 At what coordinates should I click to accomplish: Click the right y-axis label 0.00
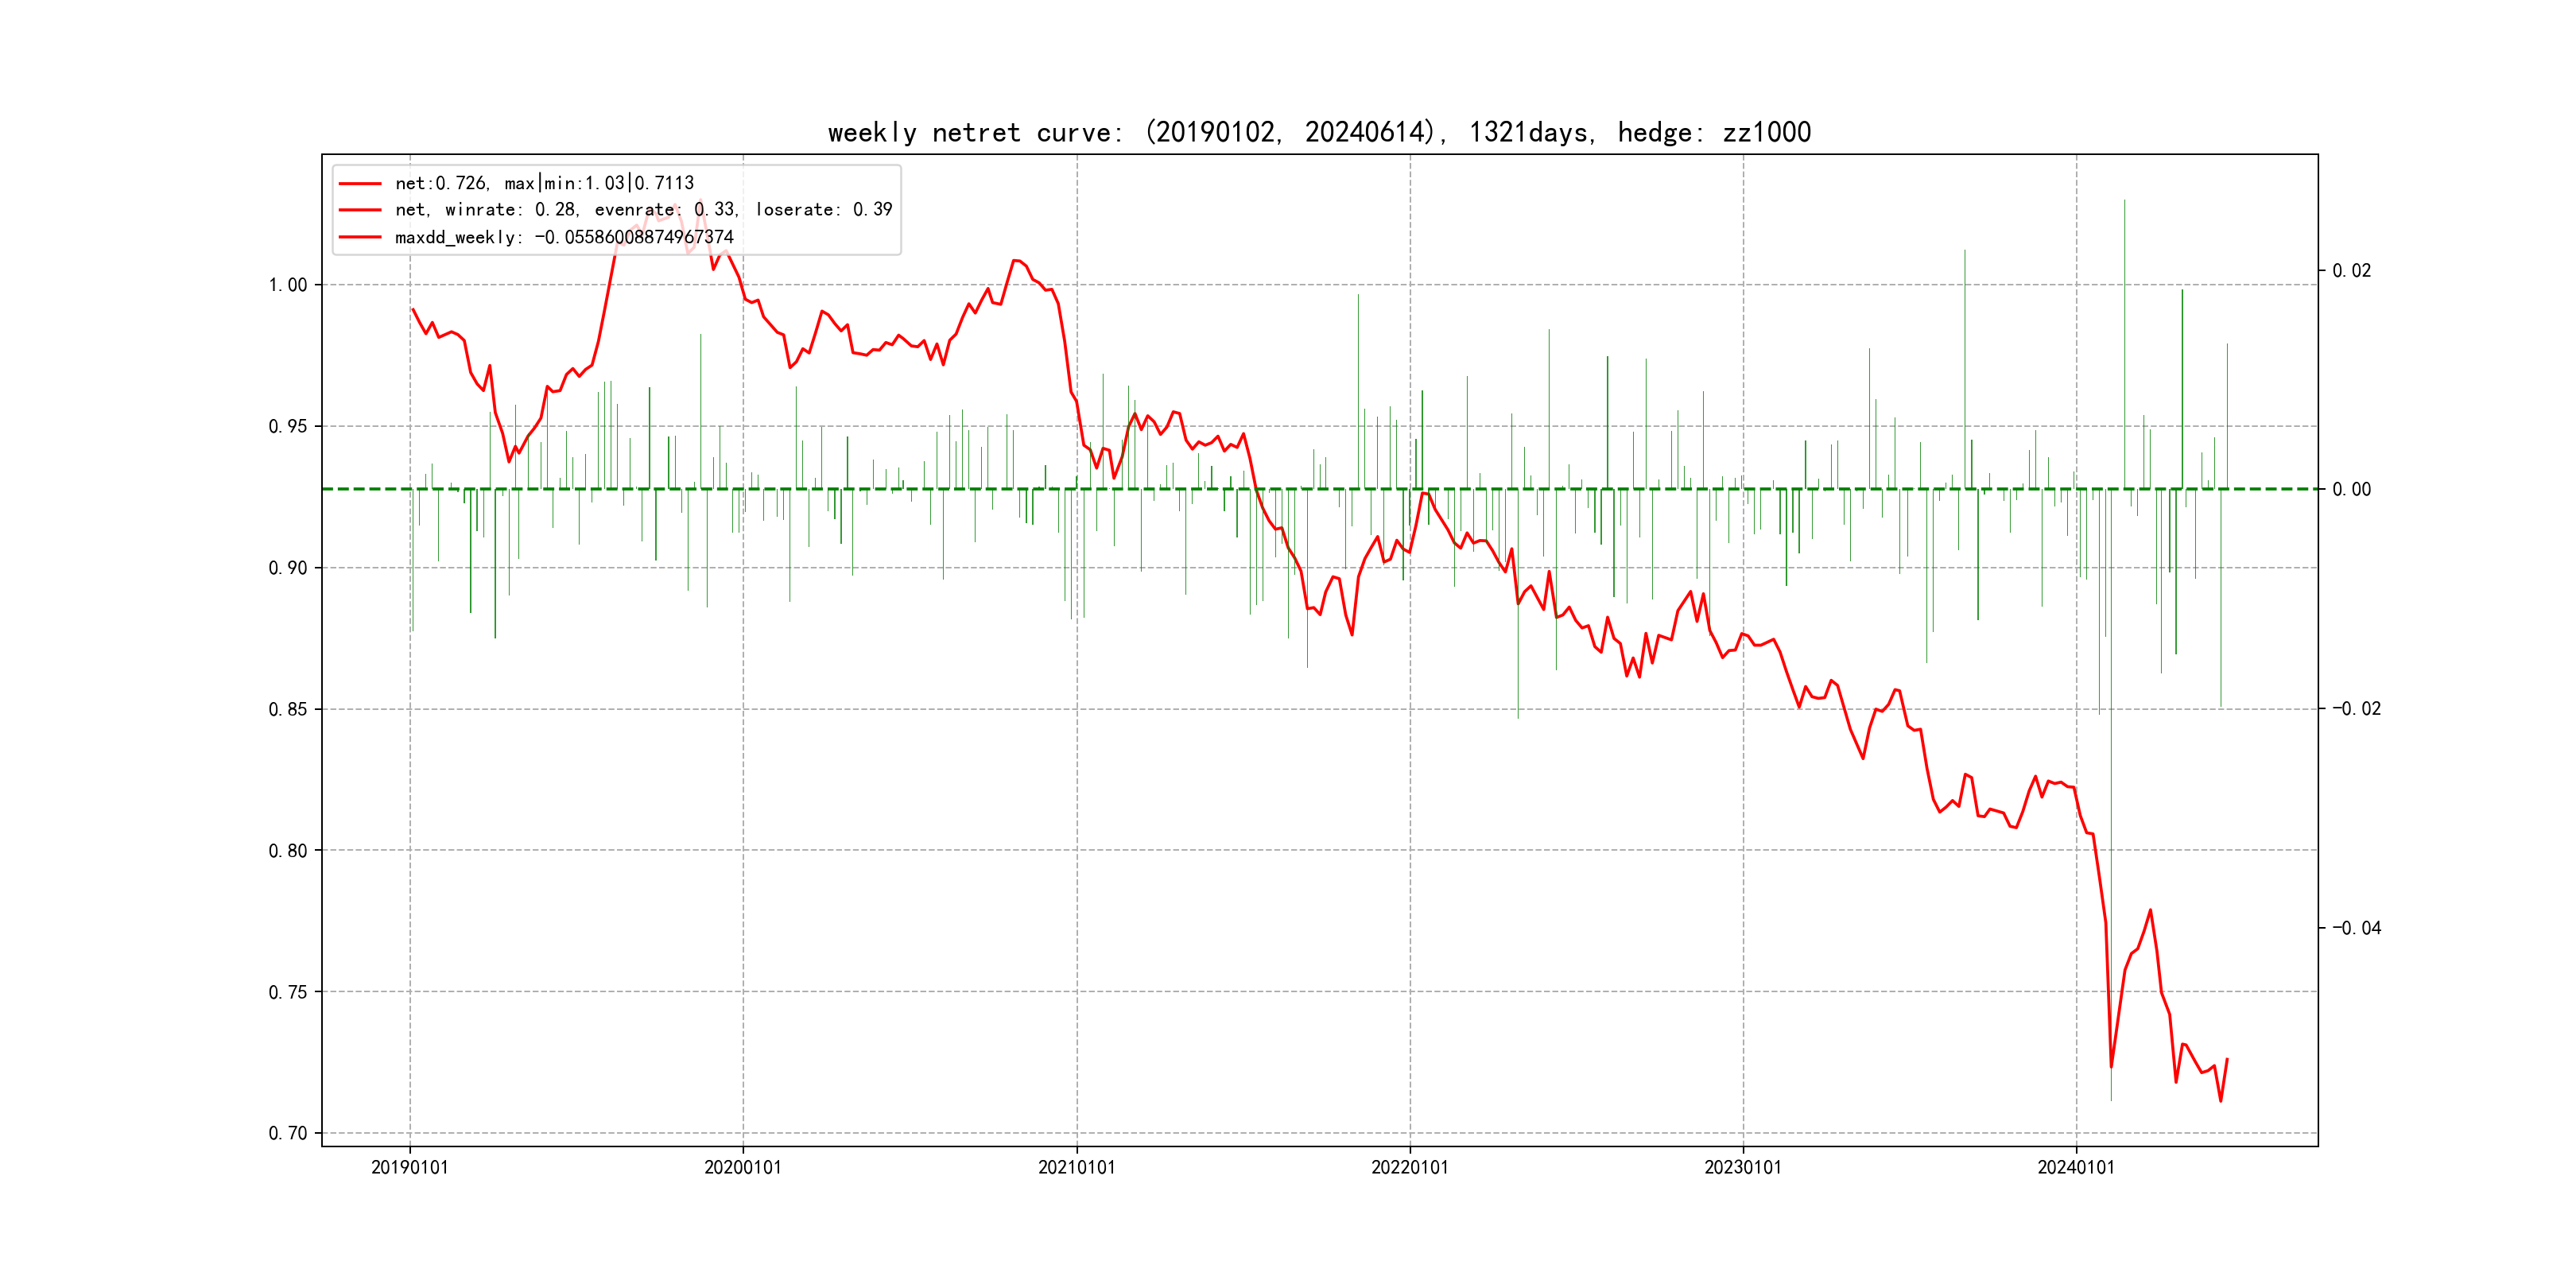pyautogui.click(x=2351, y=489)
